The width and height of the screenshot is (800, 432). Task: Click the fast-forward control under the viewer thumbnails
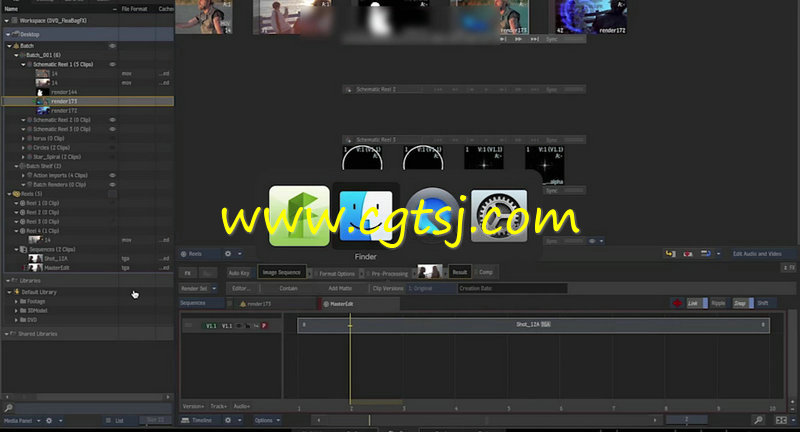coord(518,39)
